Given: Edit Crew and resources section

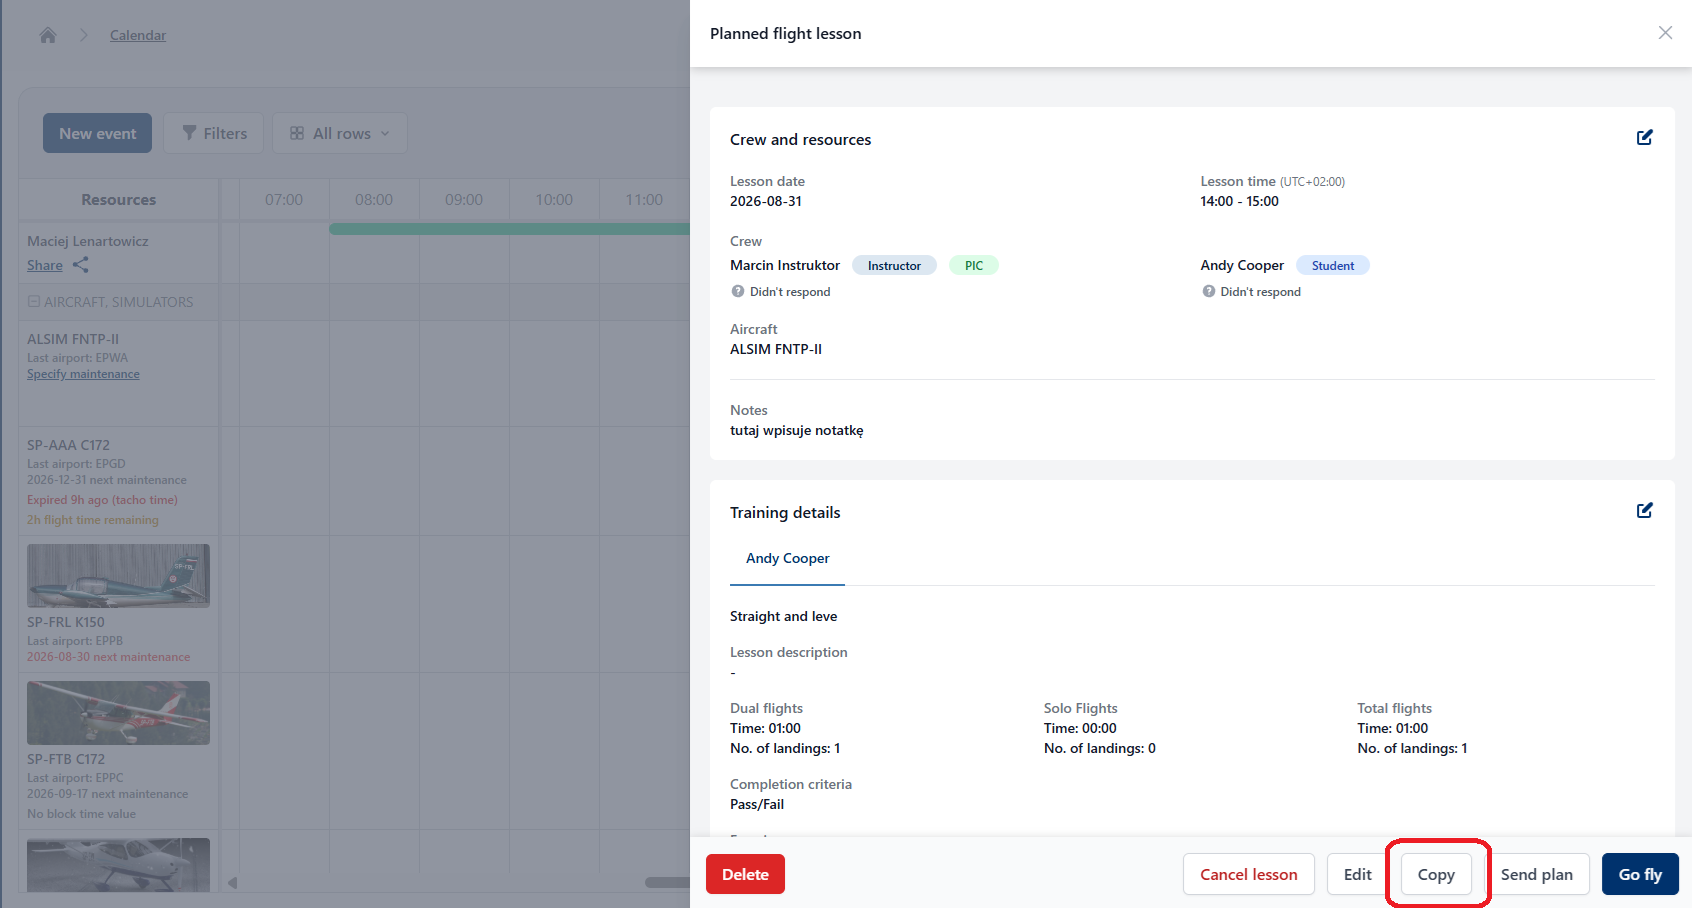Looking at the screenshot, I should pyautogui.click(x=1644, y=138).
